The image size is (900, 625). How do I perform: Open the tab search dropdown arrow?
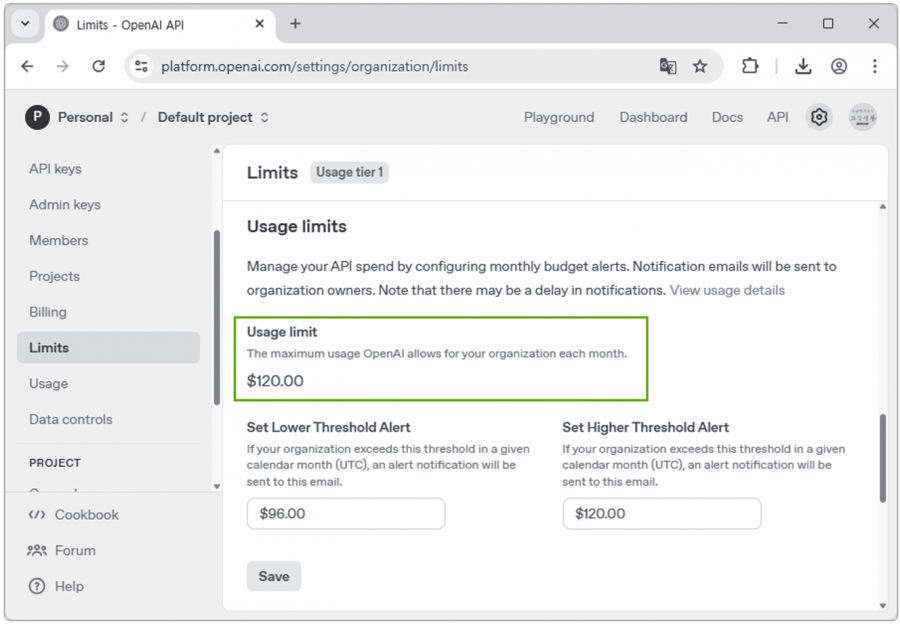click(x=25, y=24)
